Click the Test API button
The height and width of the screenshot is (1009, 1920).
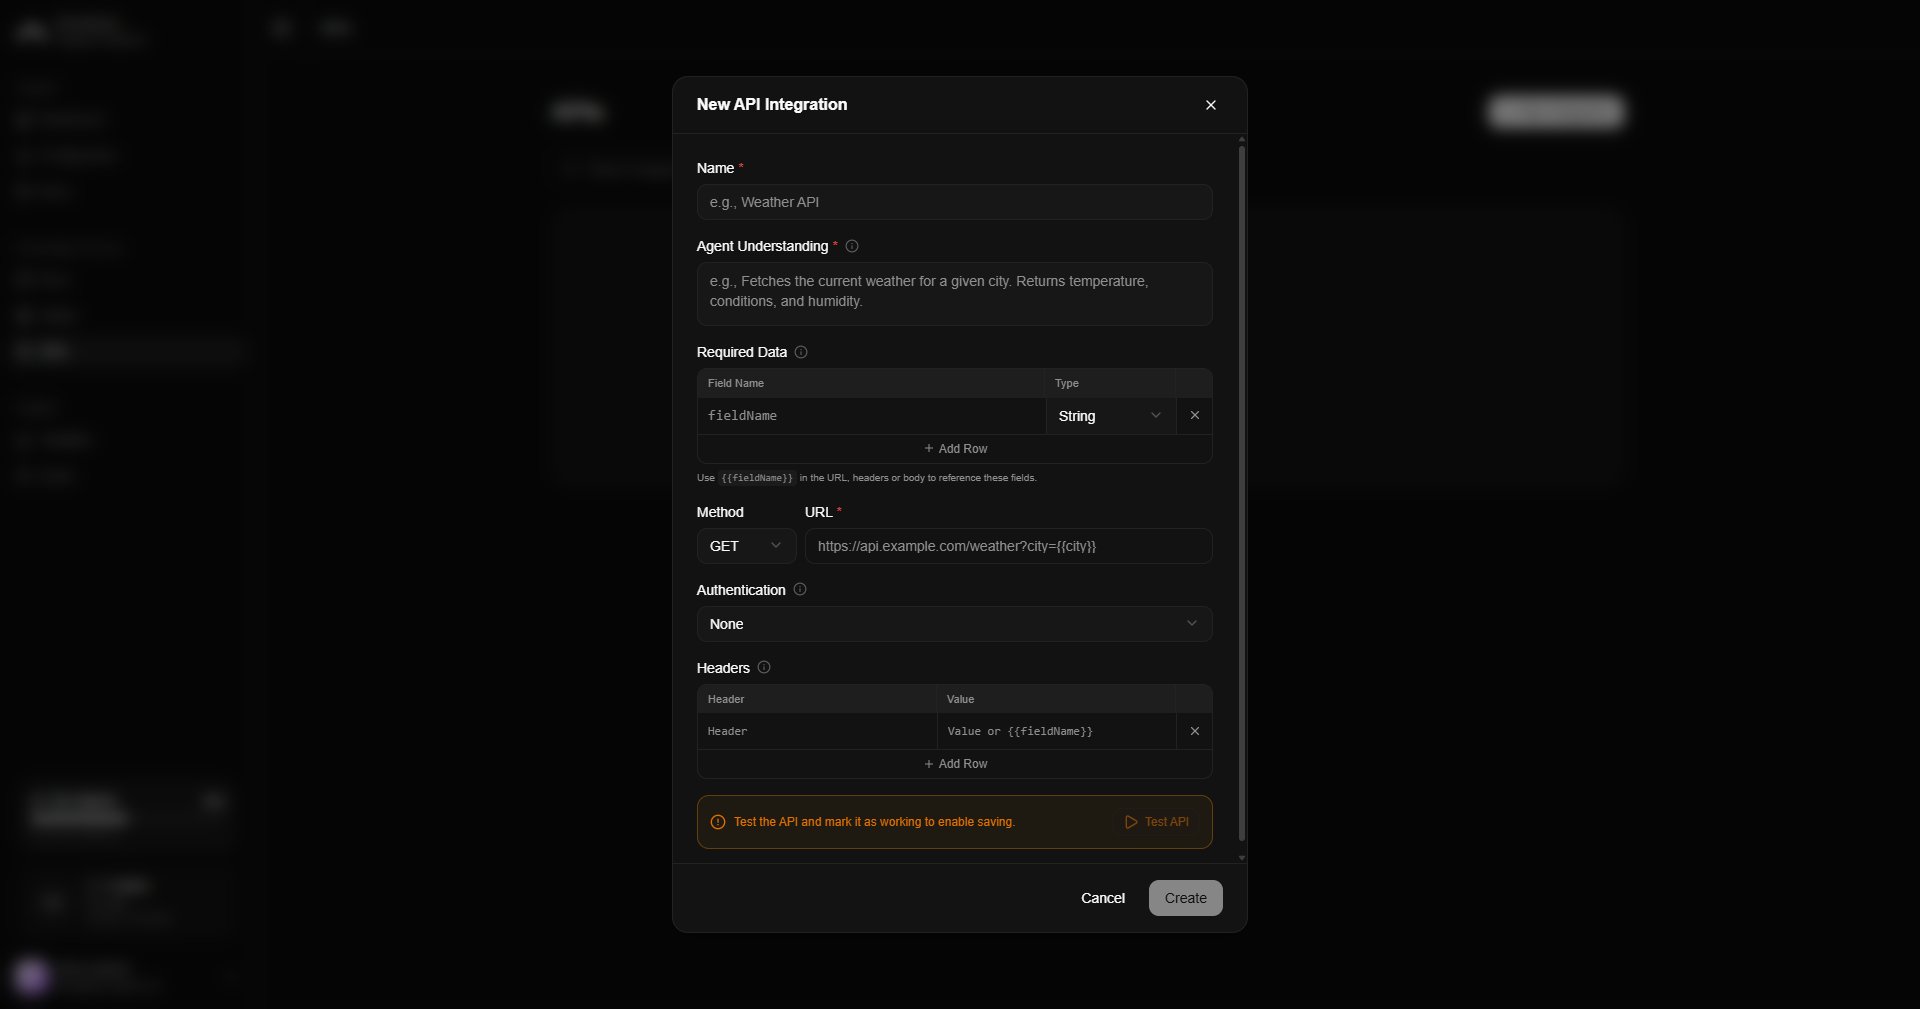1157,822
